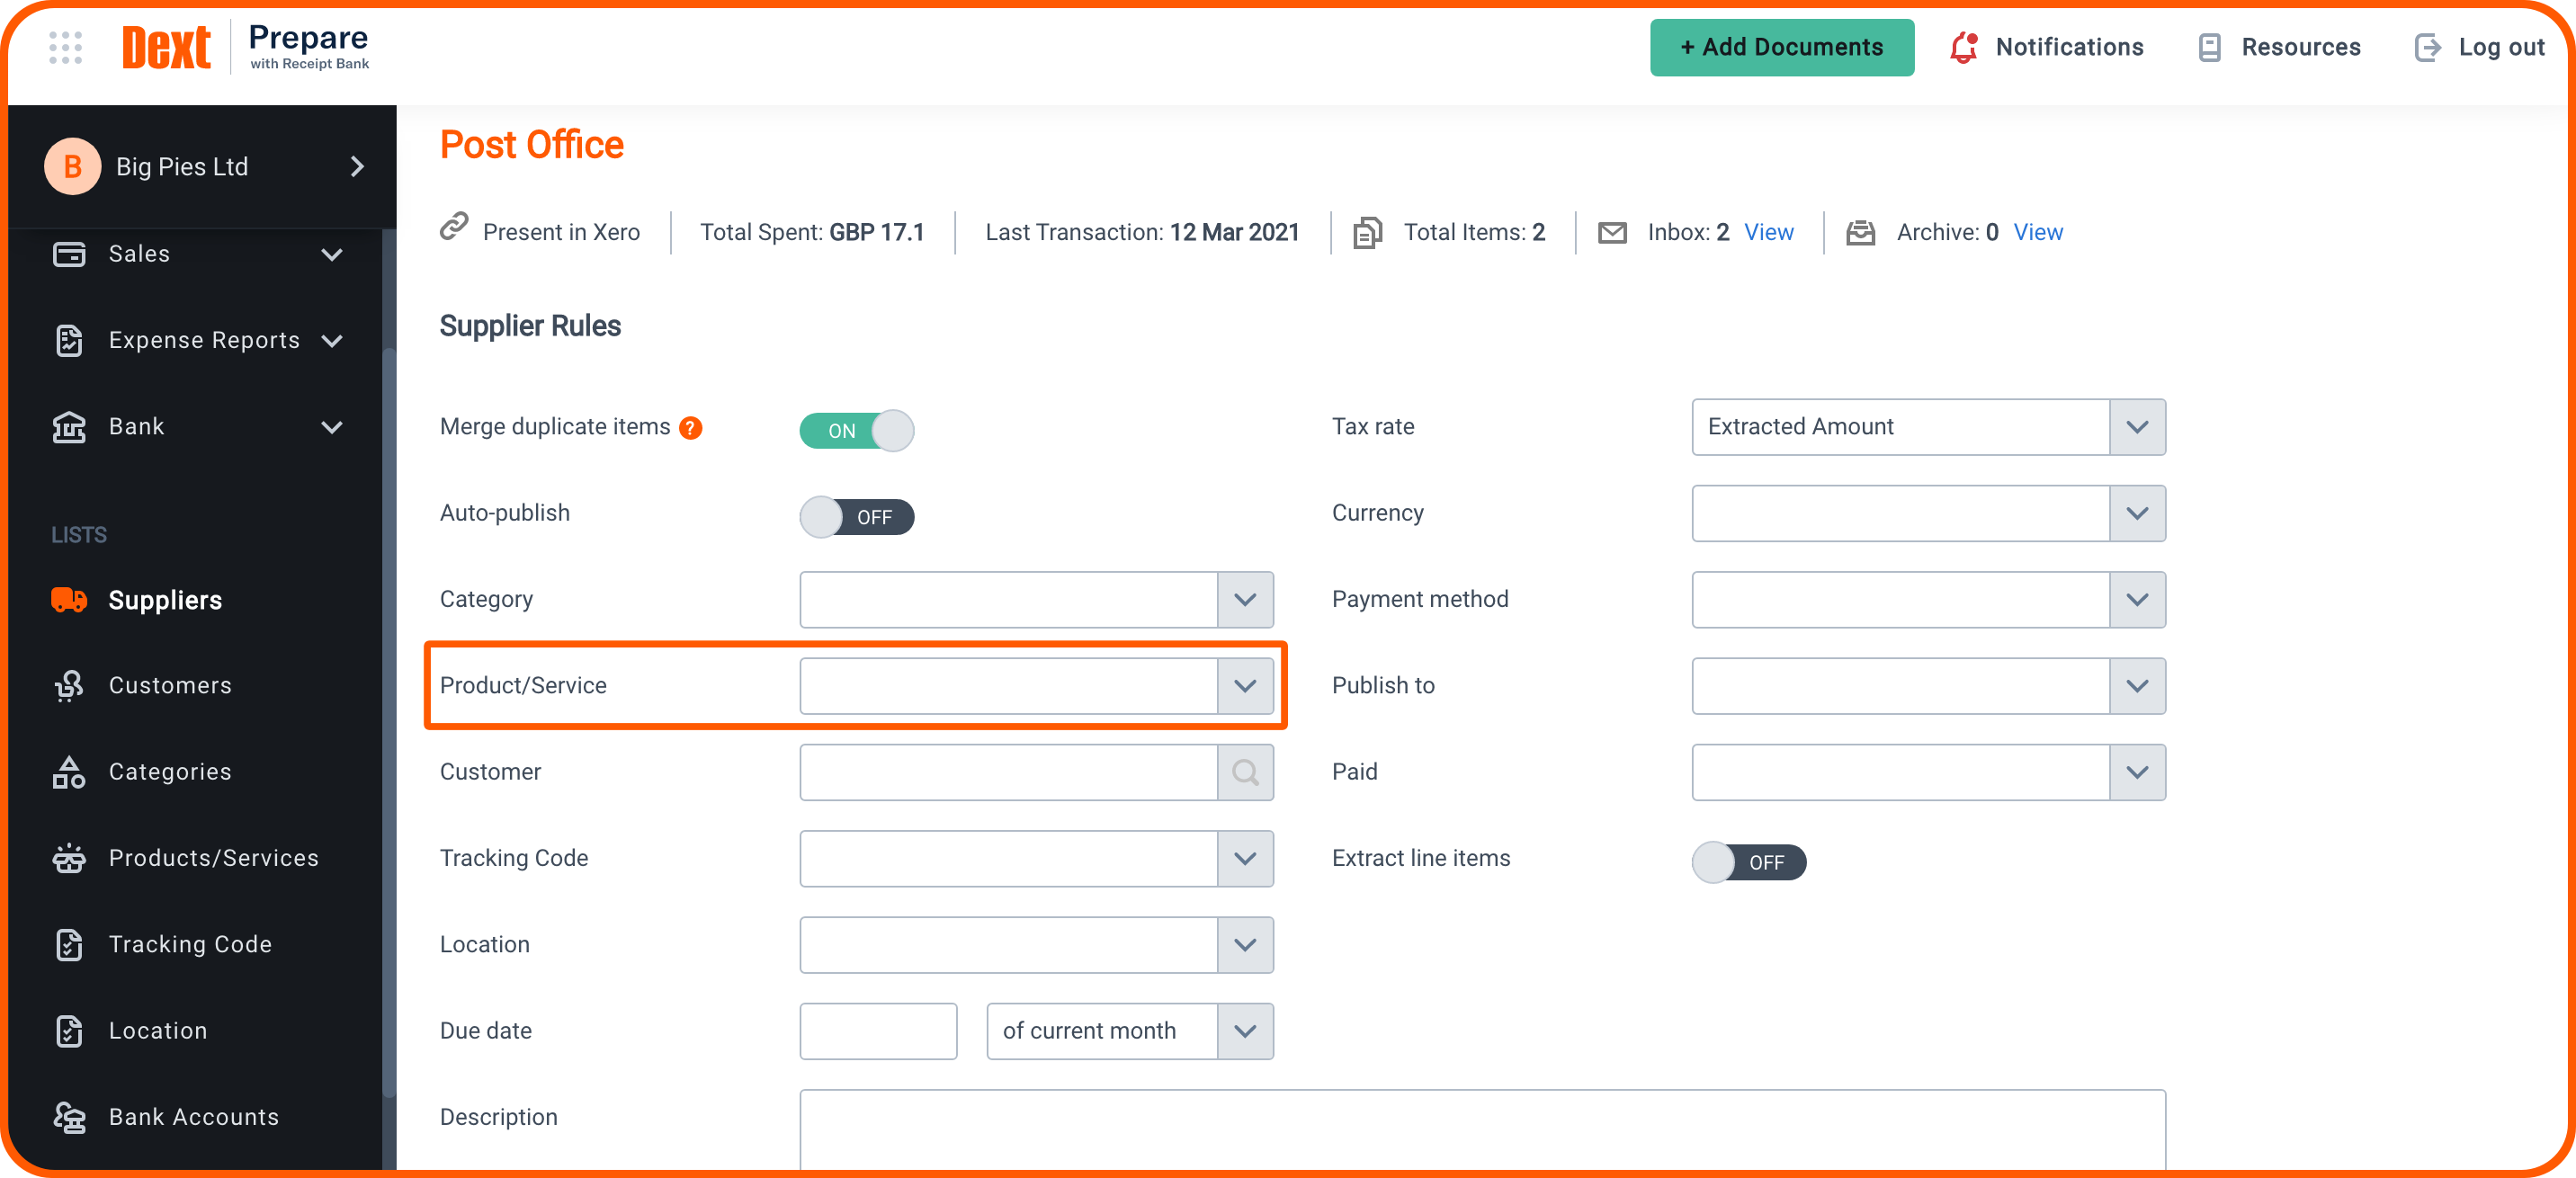
Task: Click the Due date day field
Action: click(878, 1030)
